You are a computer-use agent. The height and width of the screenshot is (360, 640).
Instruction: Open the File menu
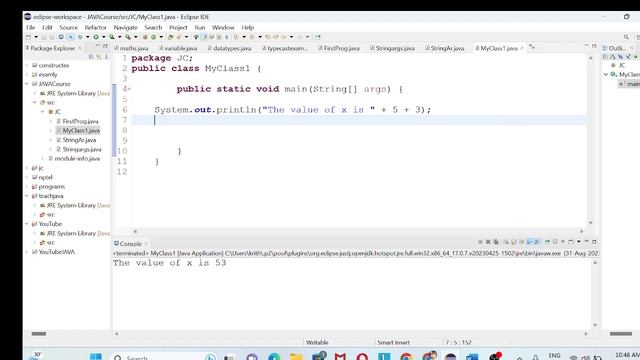(x=31, y=27)
